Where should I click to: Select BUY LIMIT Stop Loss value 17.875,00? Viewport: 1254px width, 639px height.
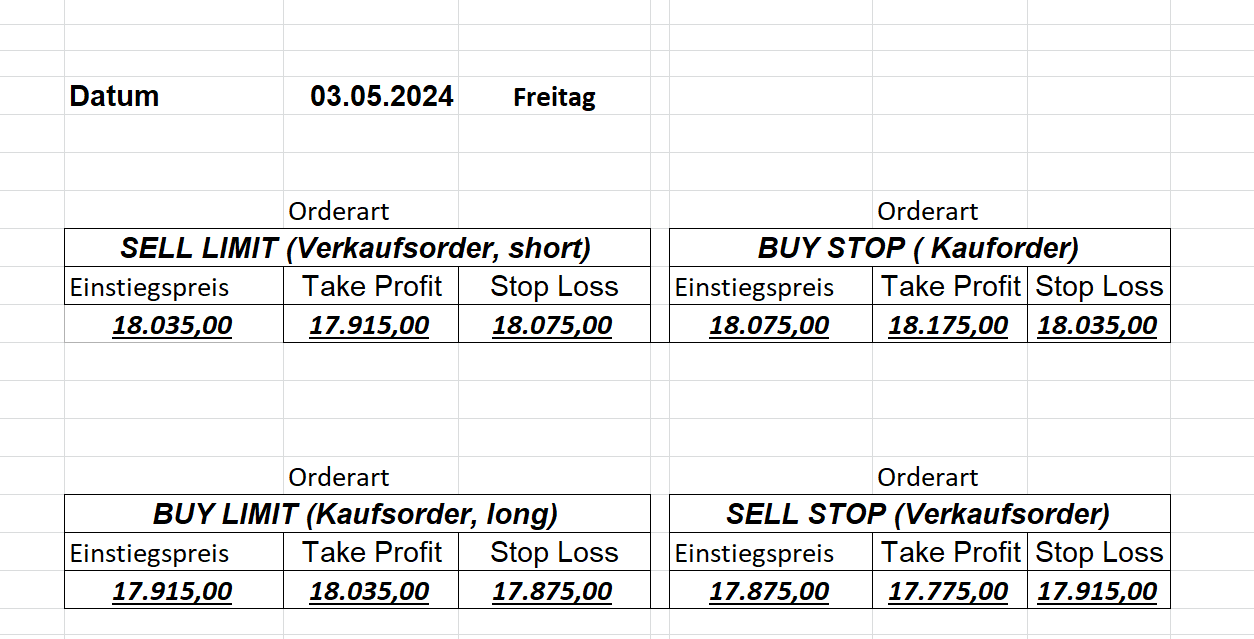point(552,592)
